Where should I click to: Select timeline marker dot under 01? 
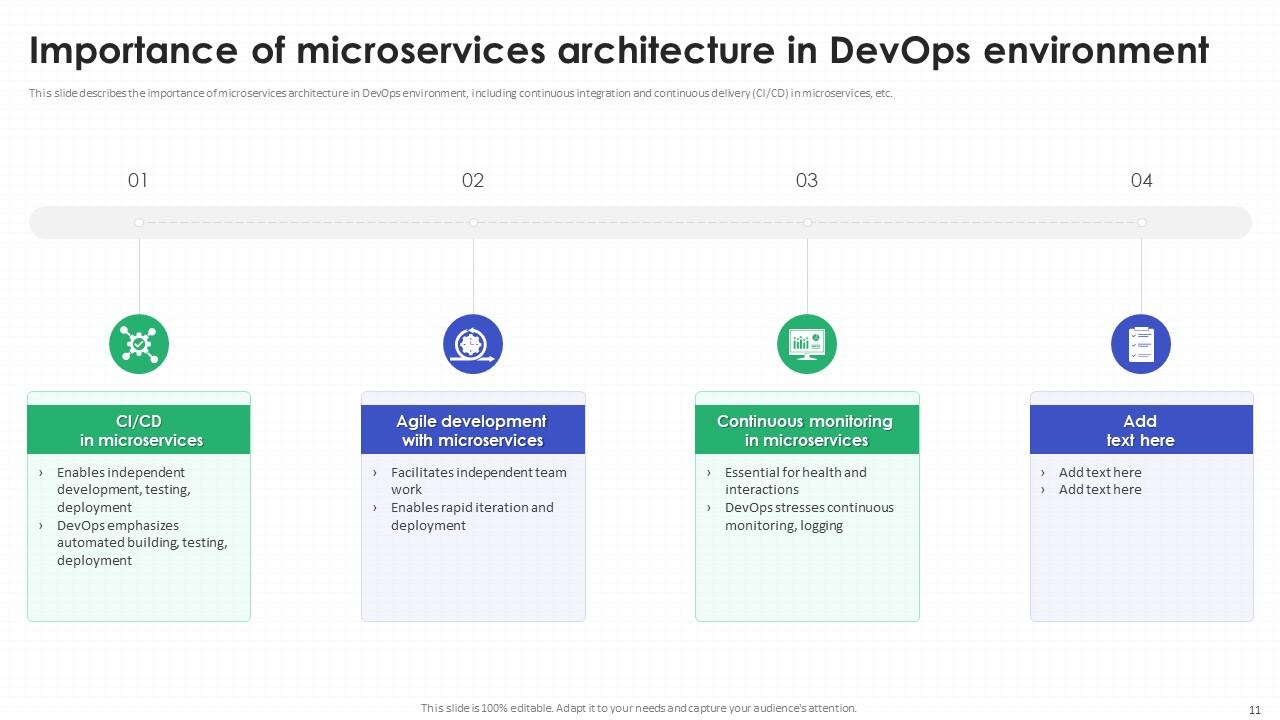[138, 222]
